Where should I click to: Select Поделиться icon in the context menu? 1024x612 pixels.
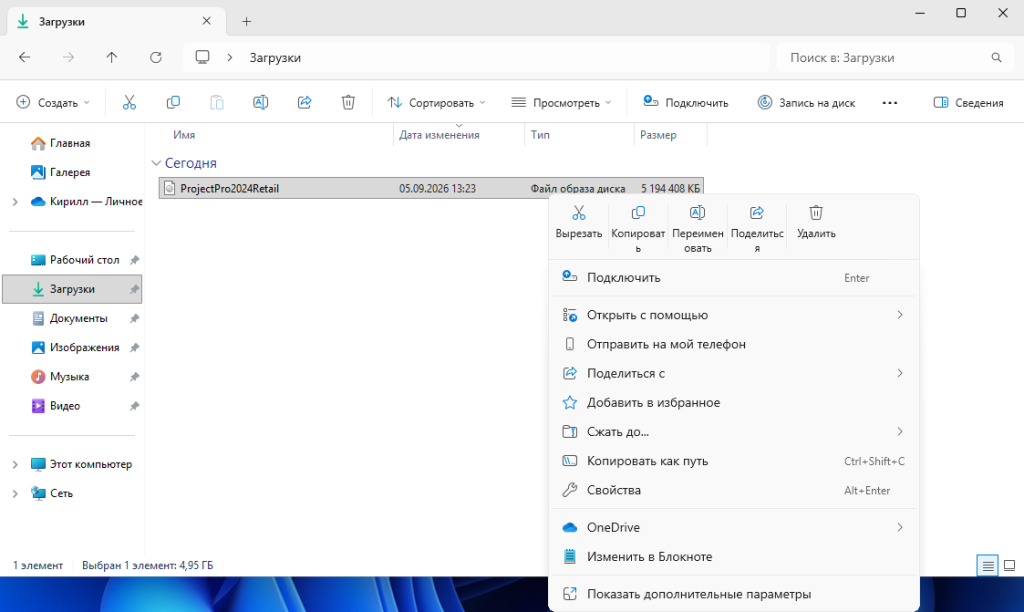point(757,229)
